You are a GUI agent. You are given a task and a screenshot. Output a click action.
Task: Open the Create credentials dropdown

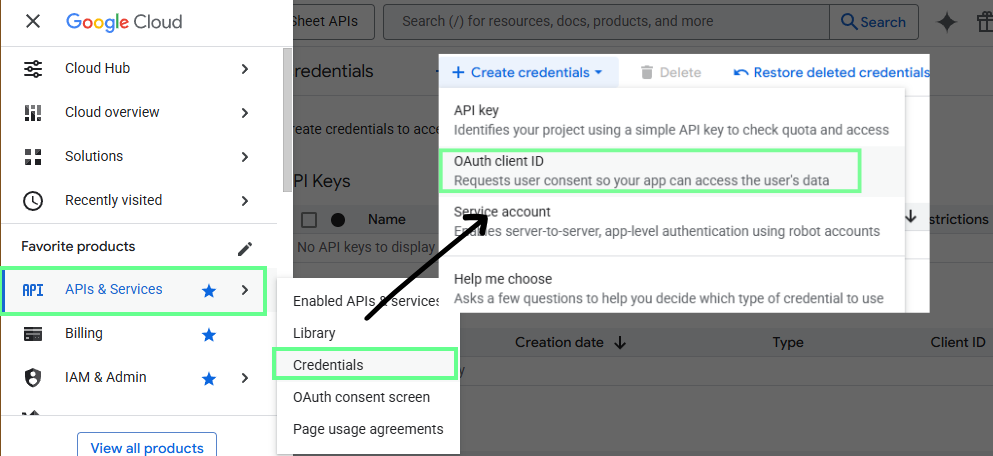[528, 72]
